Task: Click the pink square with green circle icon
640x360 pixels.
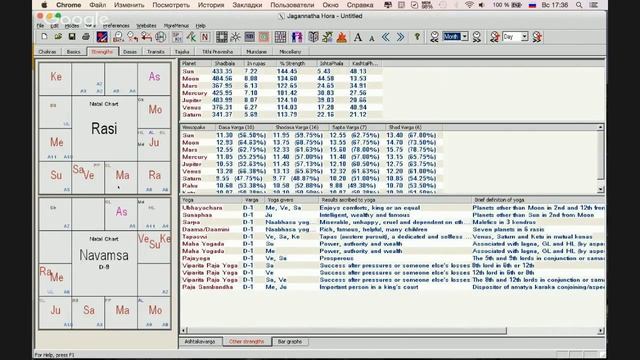Action: [x=264, y=37]
